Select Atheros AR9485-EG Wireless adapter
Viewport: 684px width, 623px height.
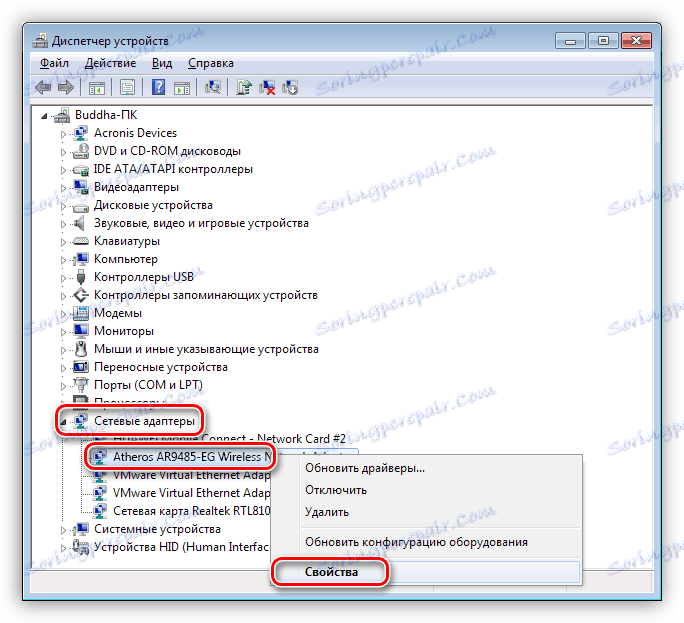(x=192, y=457)
